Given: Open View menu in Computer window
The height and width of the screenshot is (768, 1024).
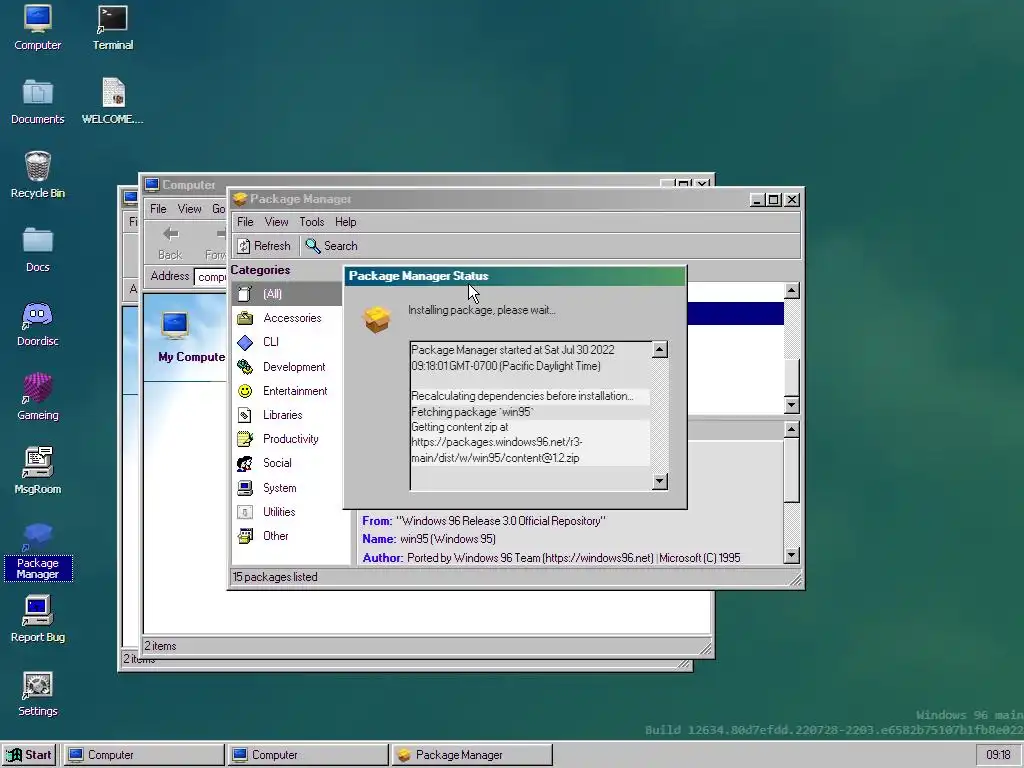Looking at the screenshot, I should [x=189, y=209].
